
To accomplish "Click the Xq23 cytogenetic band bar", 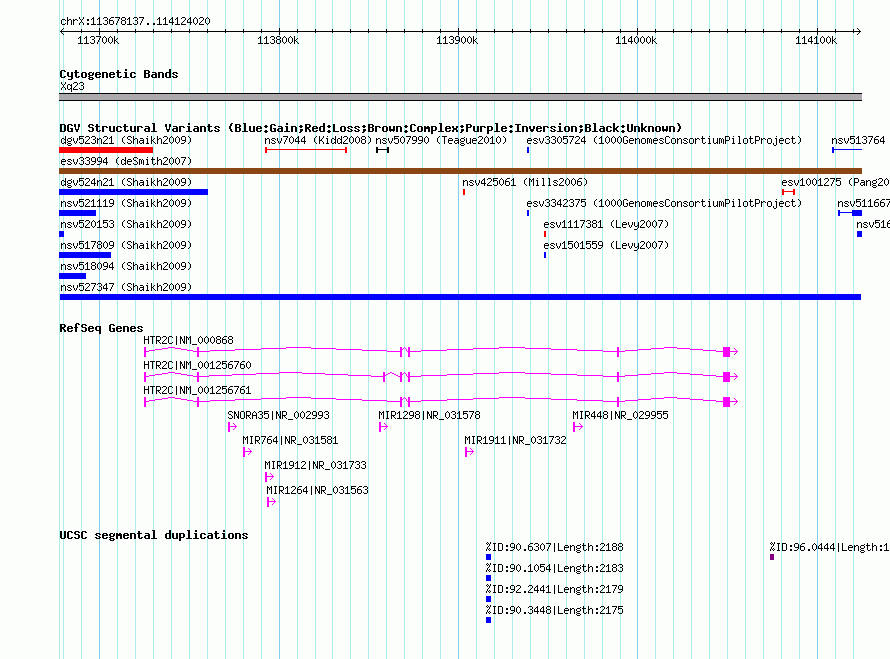I will point(460,97).
